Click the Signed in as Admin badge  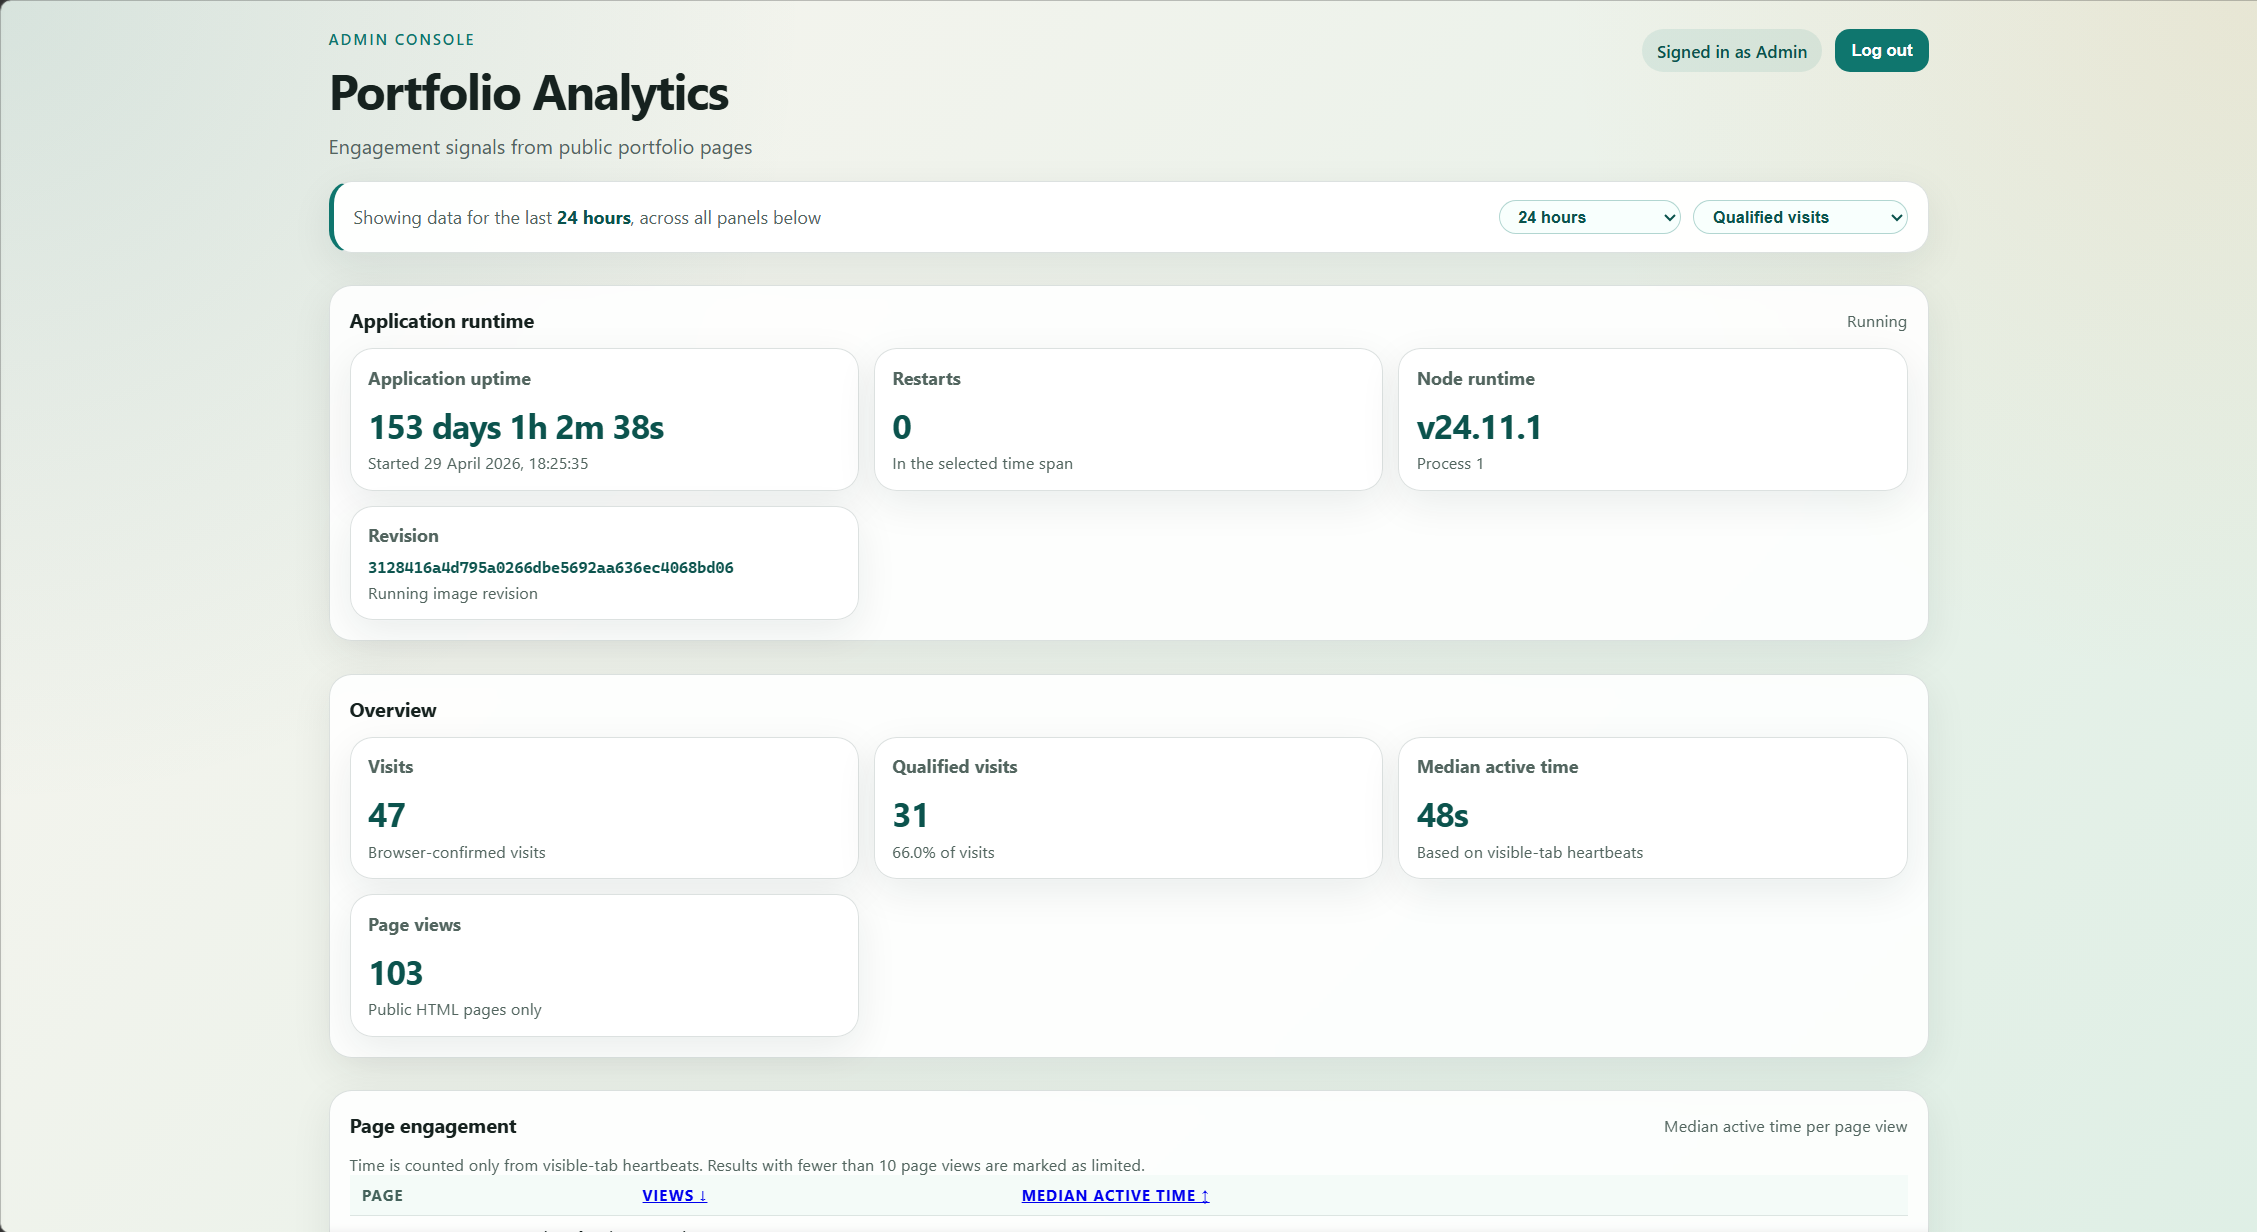coord(1731,51)
